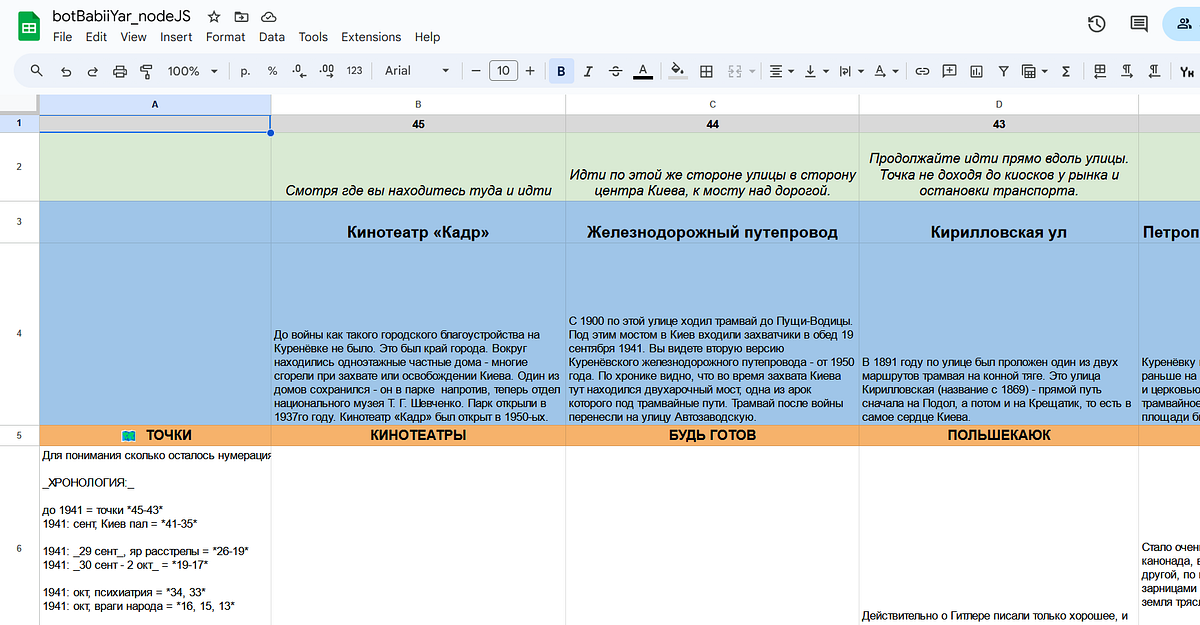Click the sheet direction icon
The height and width of the screenshot is (625, 1200).
1100,71
